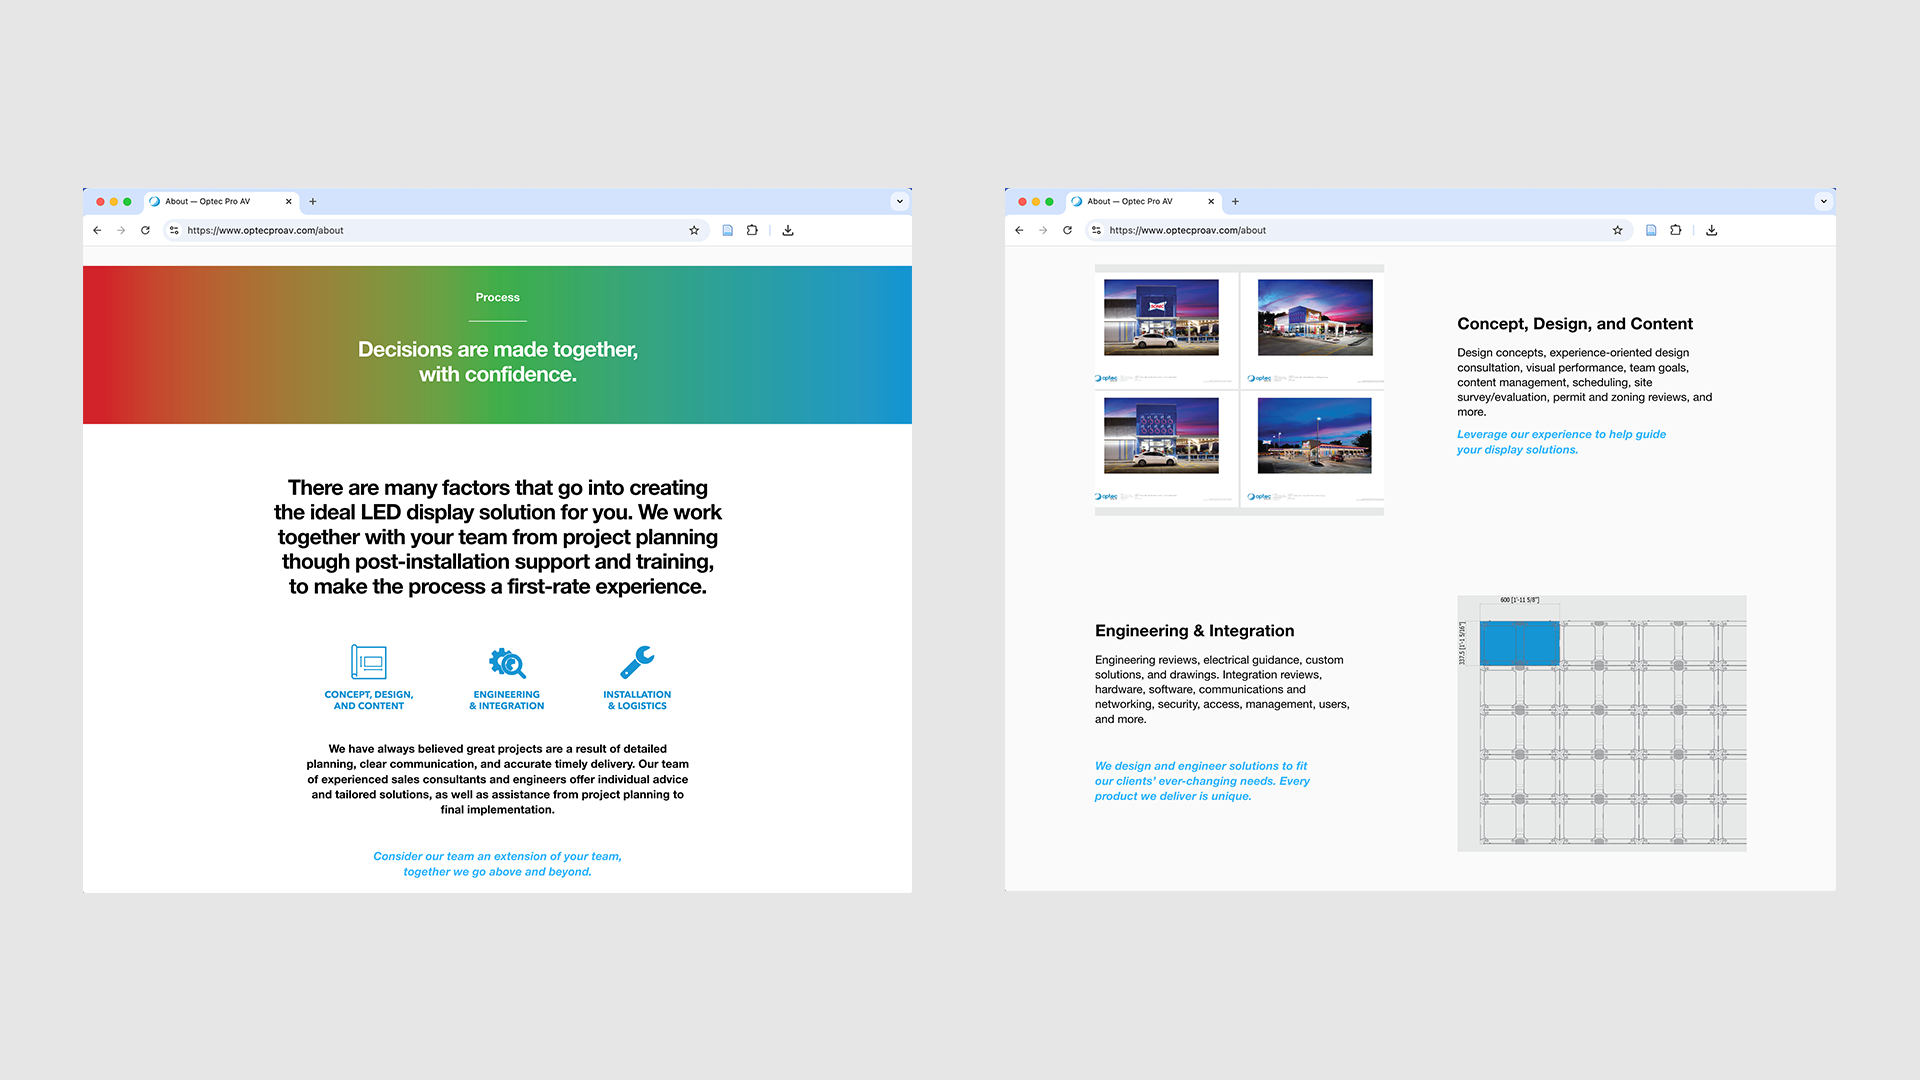The image size is (1920, 1080).
Task: Select About — Optec Pro AV tab in right window
Action: pos(1143,201)
